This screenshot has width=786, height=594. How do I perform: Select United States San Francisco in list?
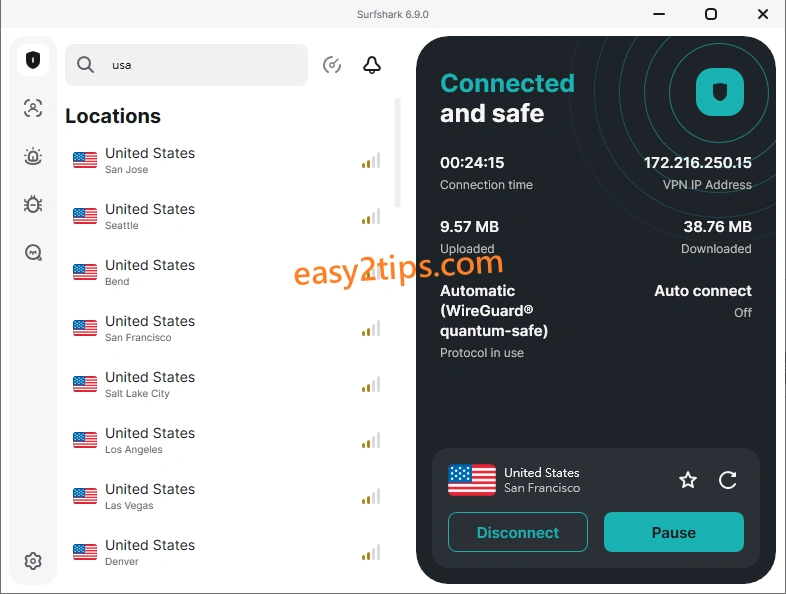(227, 328)
